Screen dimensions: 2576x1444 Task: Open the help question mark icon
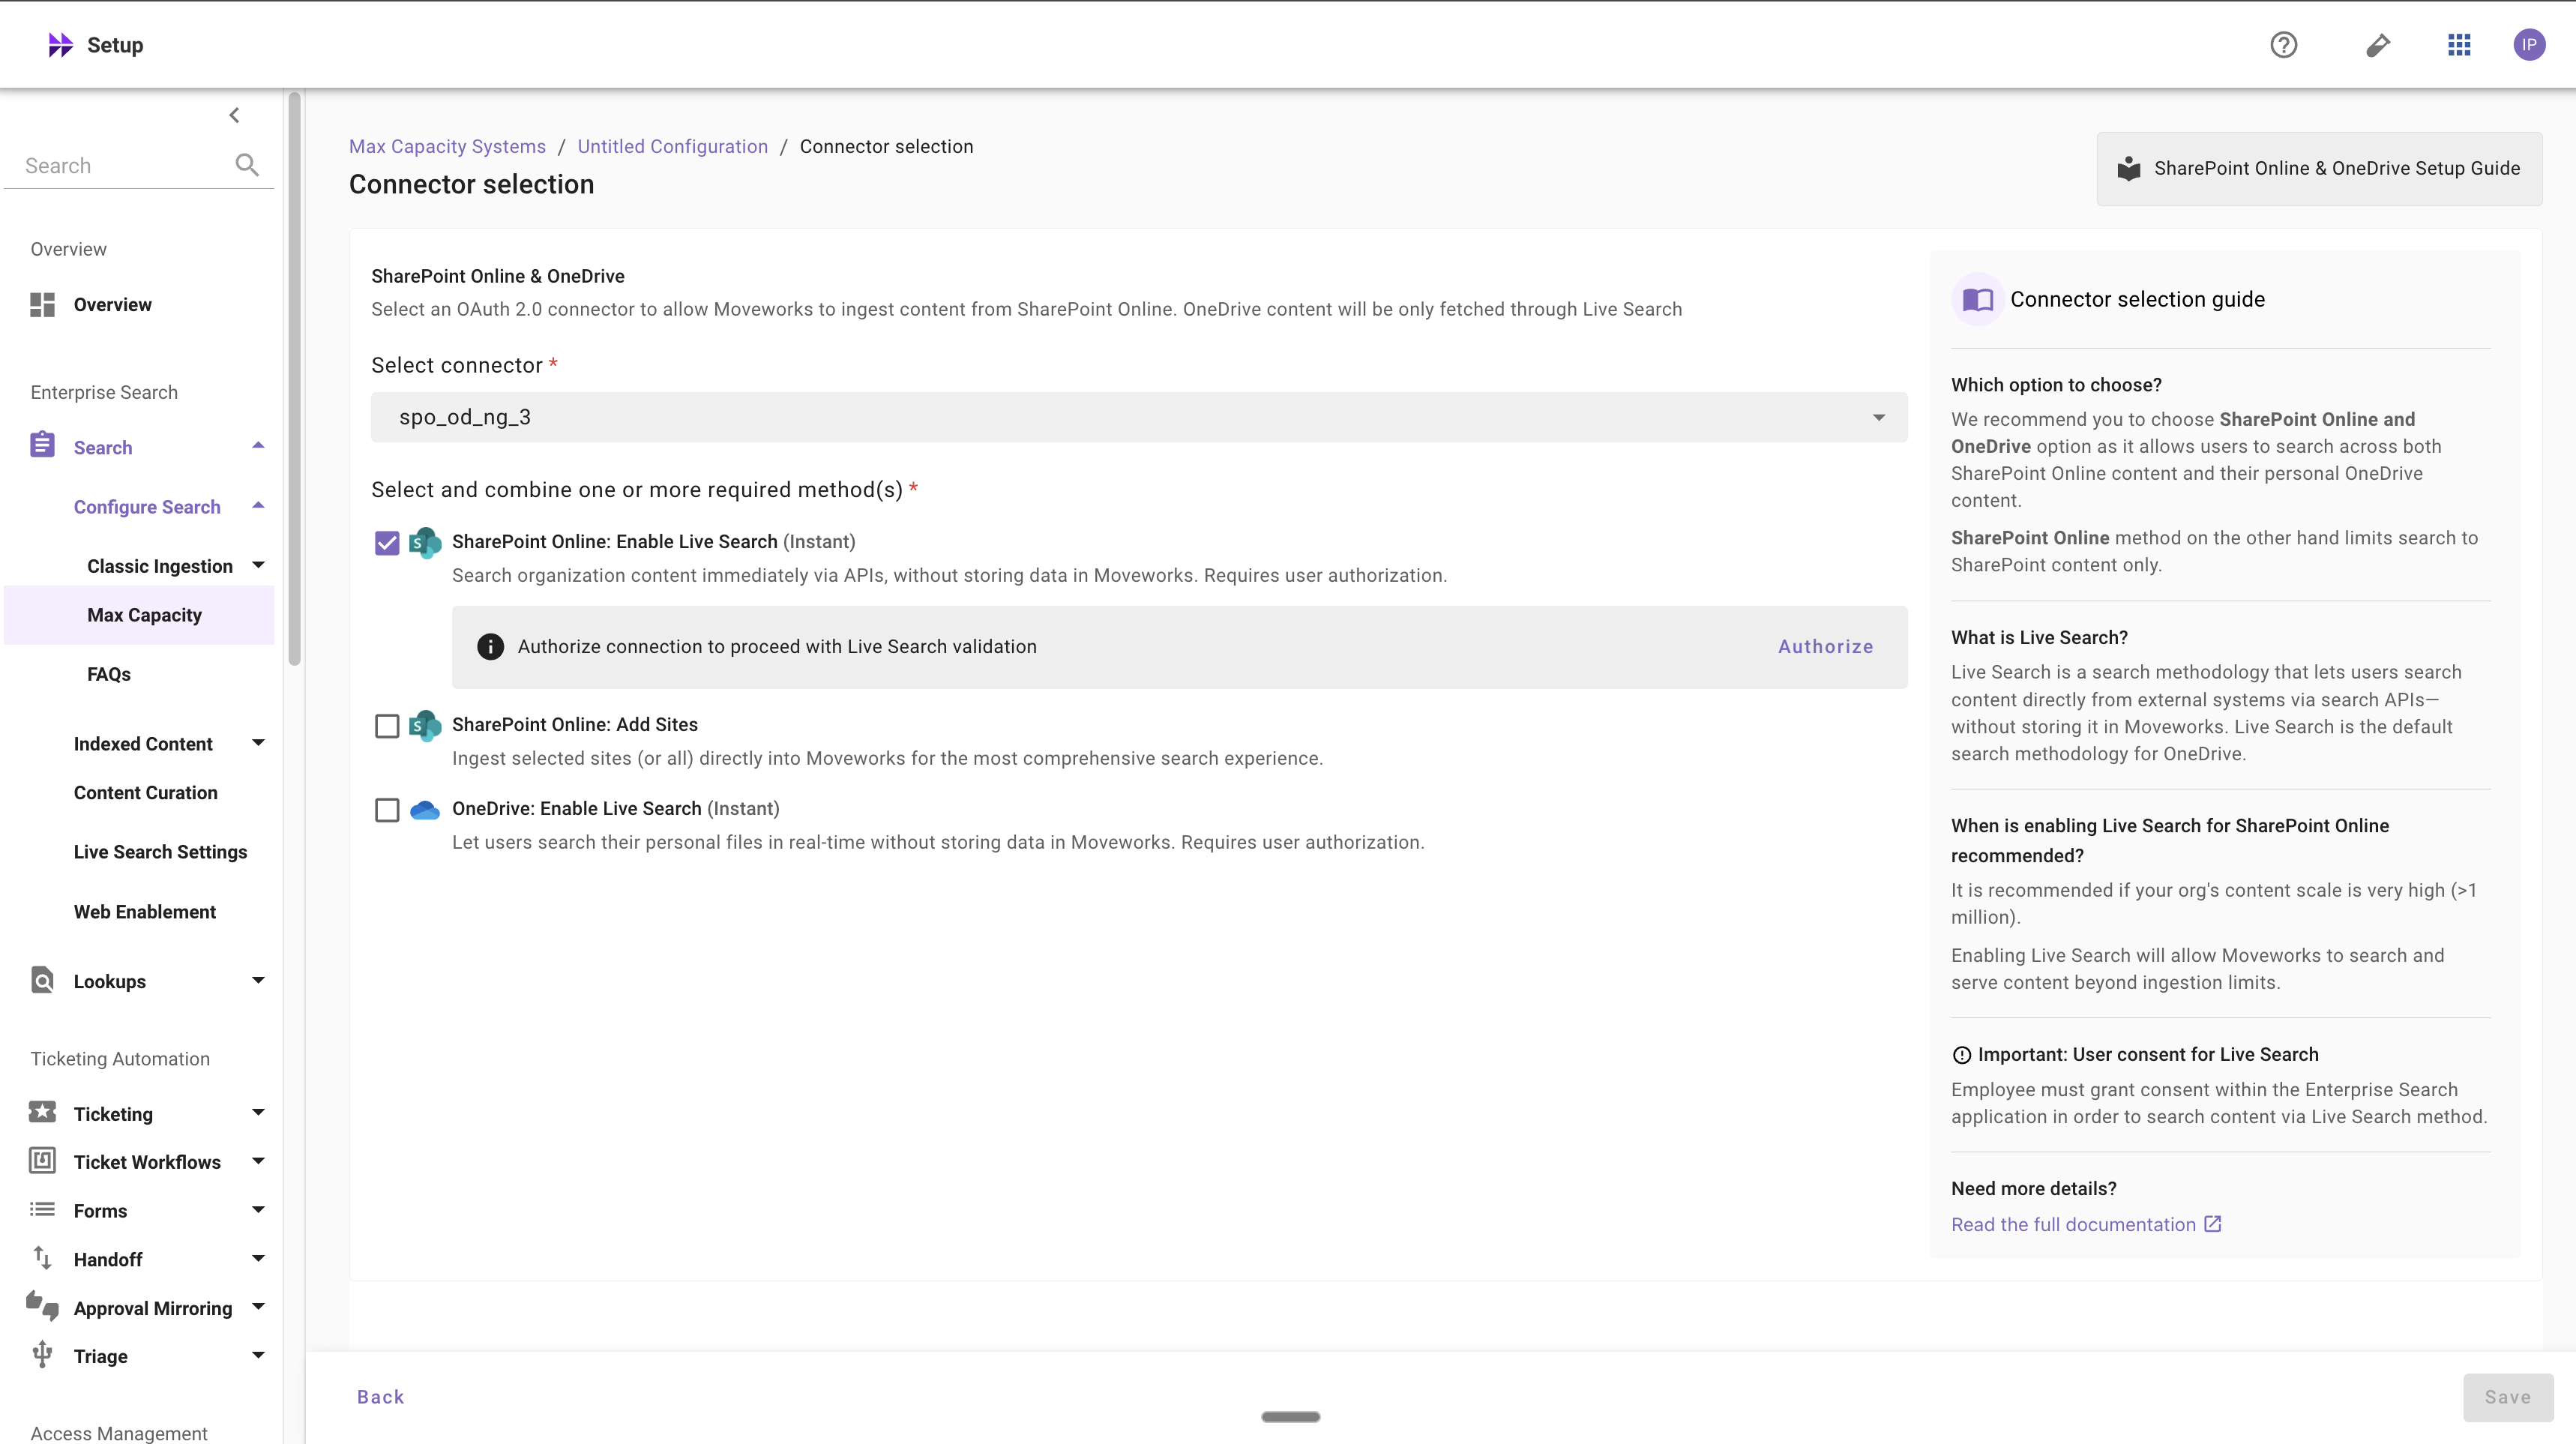[2283, 45]
